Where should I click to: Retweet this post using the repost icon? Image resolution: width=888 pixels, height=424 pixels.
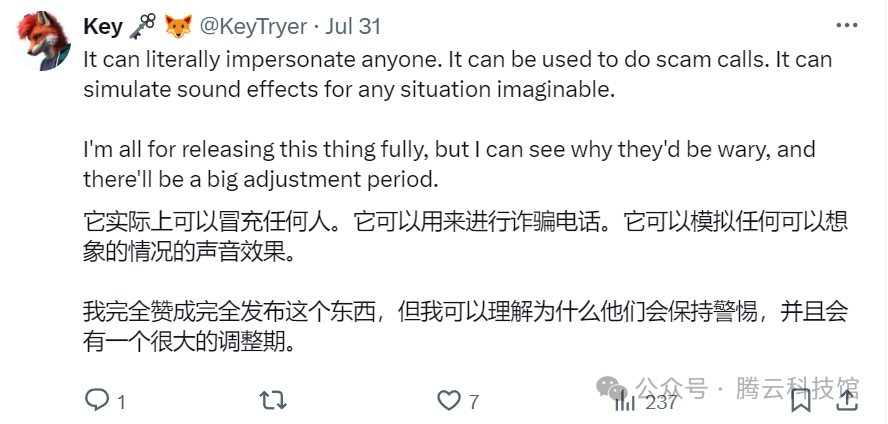(x=272, y=401)
